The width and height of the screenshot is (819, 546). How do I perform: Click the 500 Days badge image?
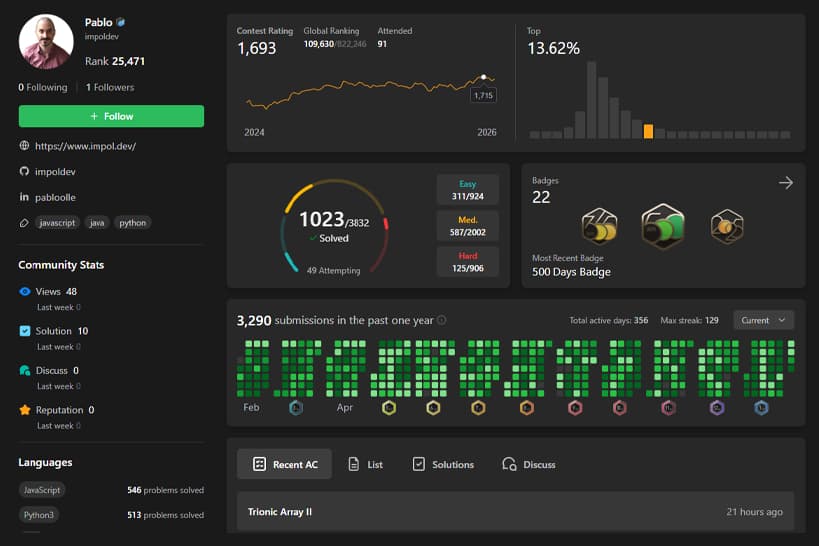[661, 227]
